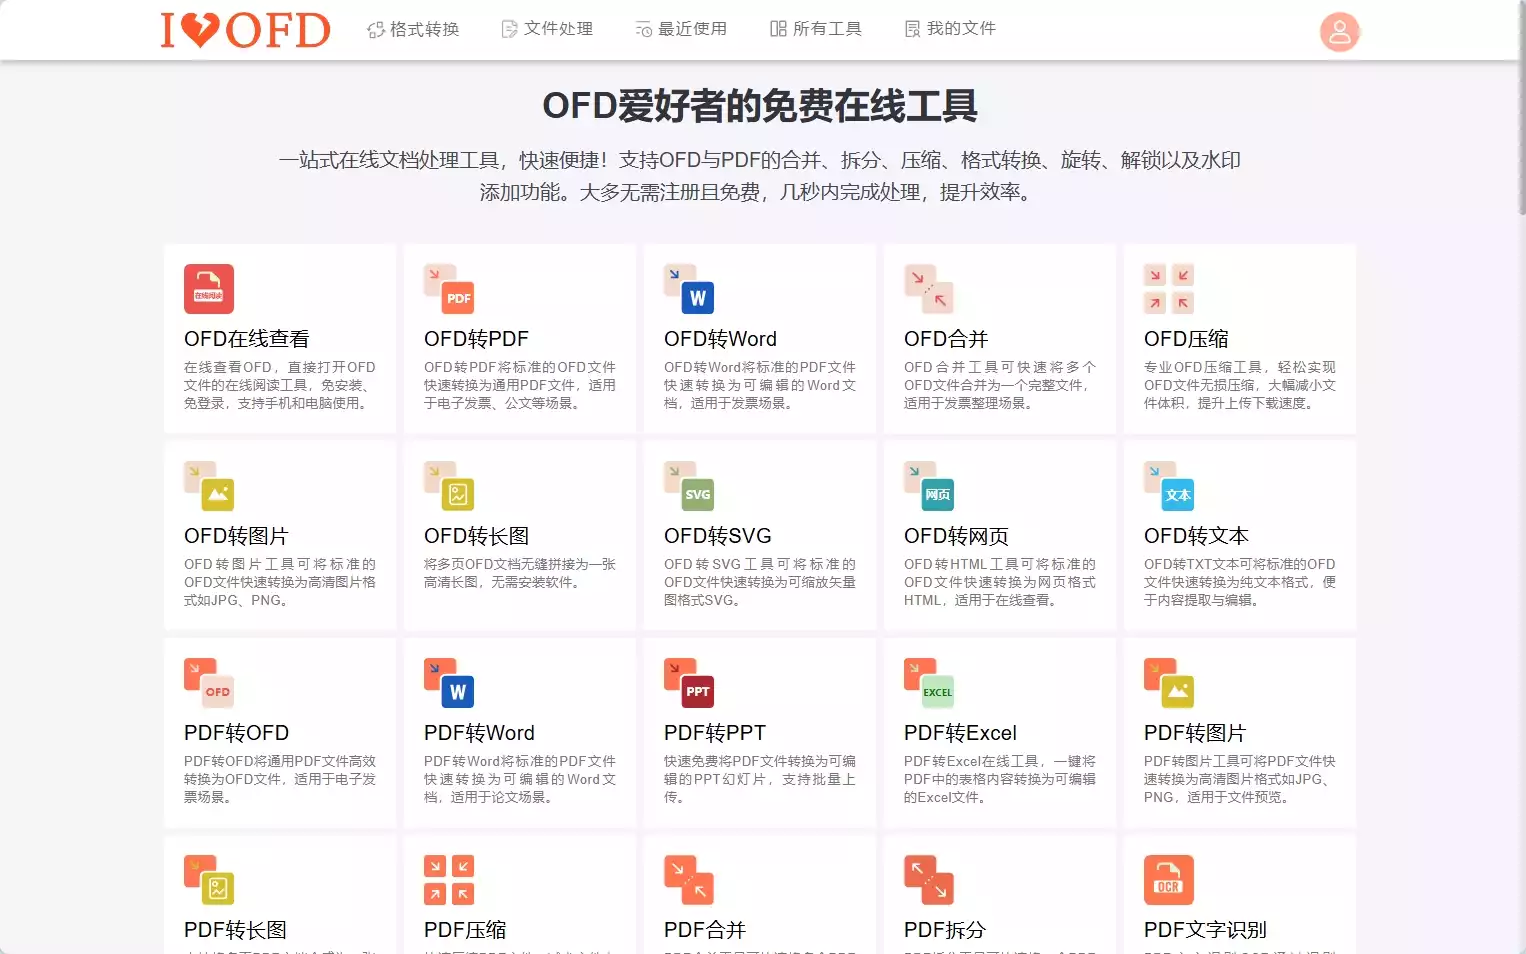
Task: Select the PDF转Word icon
Action: click(449, 683)
